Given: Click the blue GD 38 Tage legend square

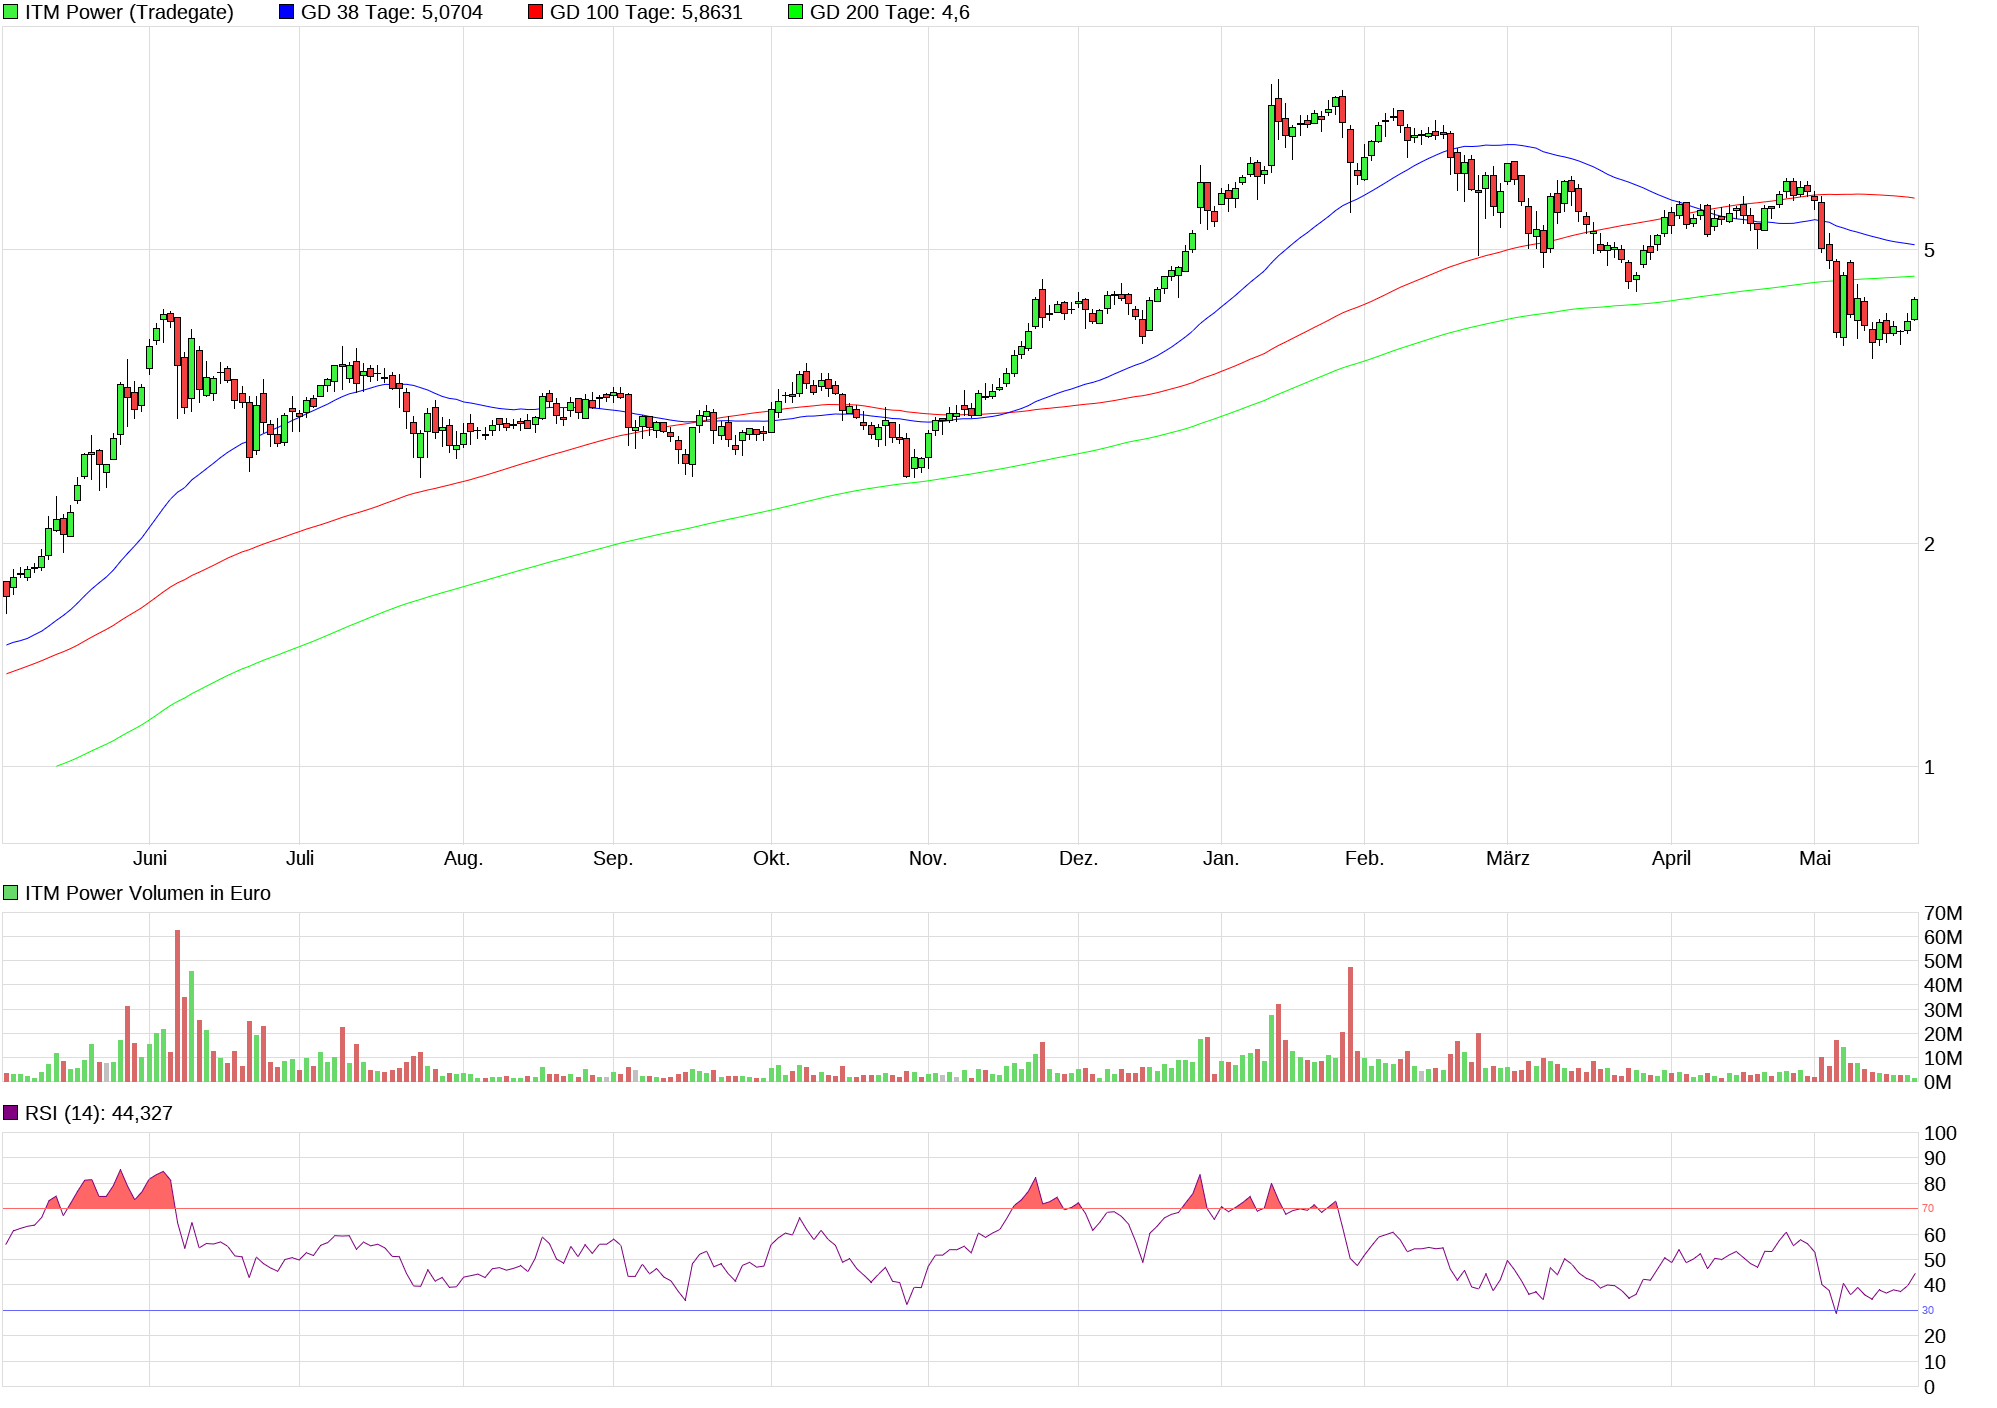Looking at the screenshot, I should [x=286, y=12].
